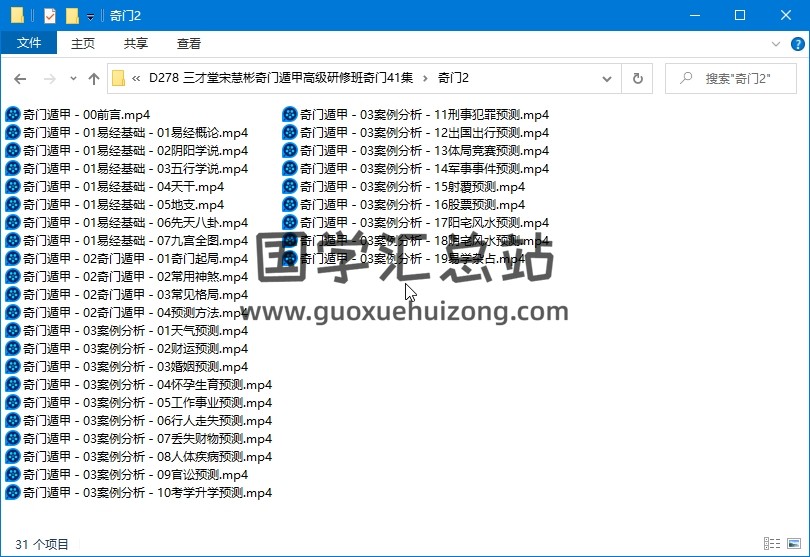Select file 01天气预测.mp4
The width and height of the screenshot is (810, 557).
[x=127, y=331]
